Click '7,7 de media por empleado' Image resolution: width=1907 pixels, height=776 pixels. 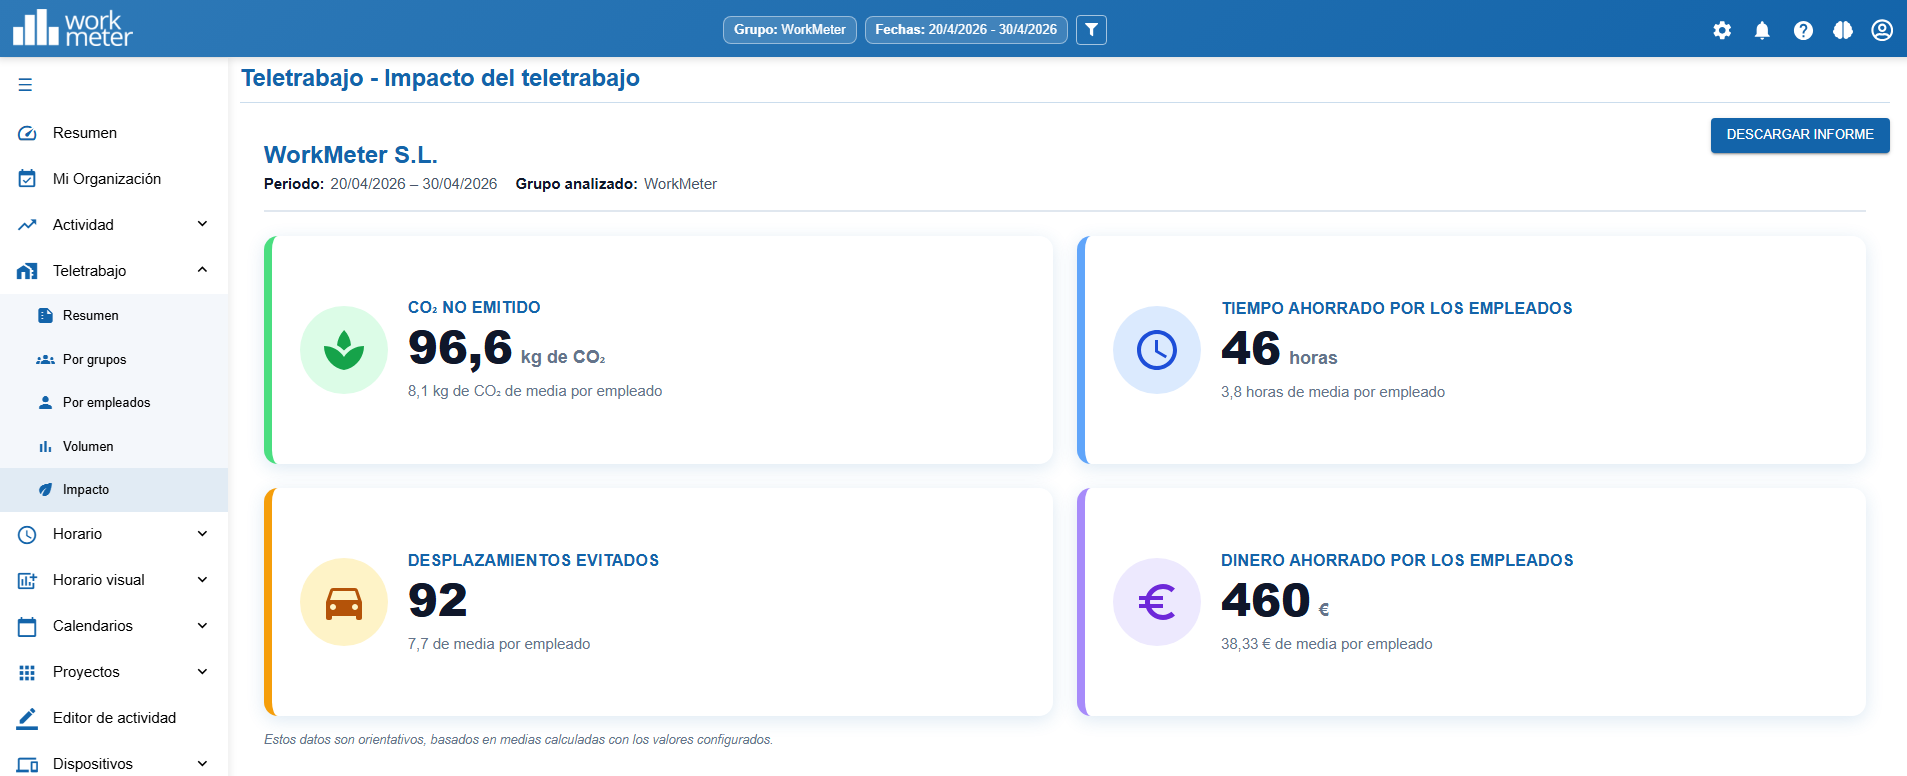click(499, 644)
